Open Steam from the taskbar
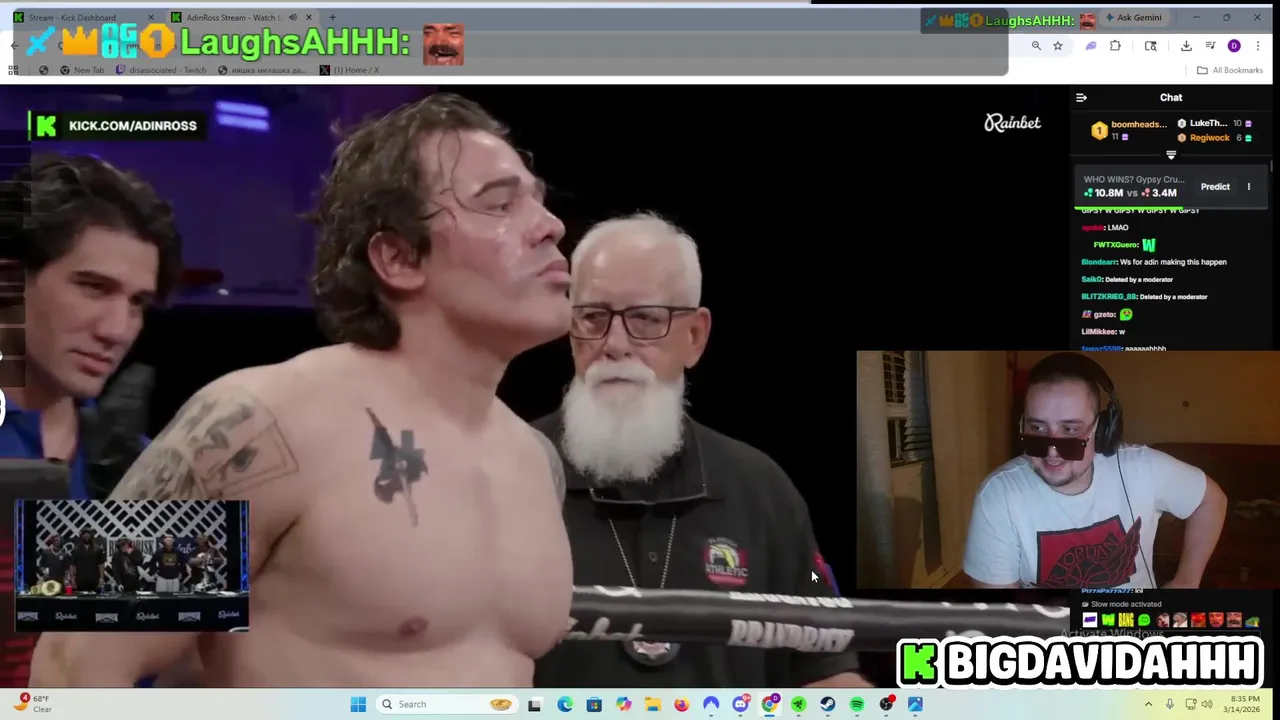Viewport: 1280px width, 720px height. point(828,704)
